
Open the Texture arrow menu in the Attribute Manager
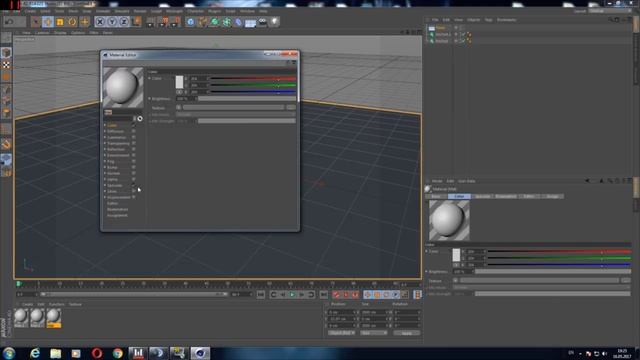tap(456, 280)
